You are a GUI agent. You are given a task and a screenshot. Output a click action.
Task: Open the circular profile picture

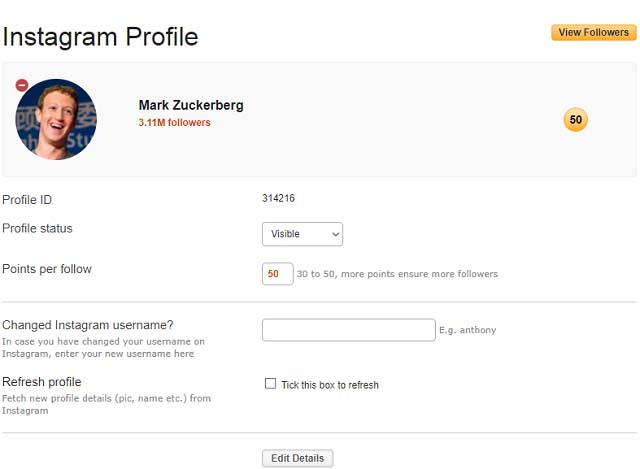pyautogui.click(x=56, y=119)
